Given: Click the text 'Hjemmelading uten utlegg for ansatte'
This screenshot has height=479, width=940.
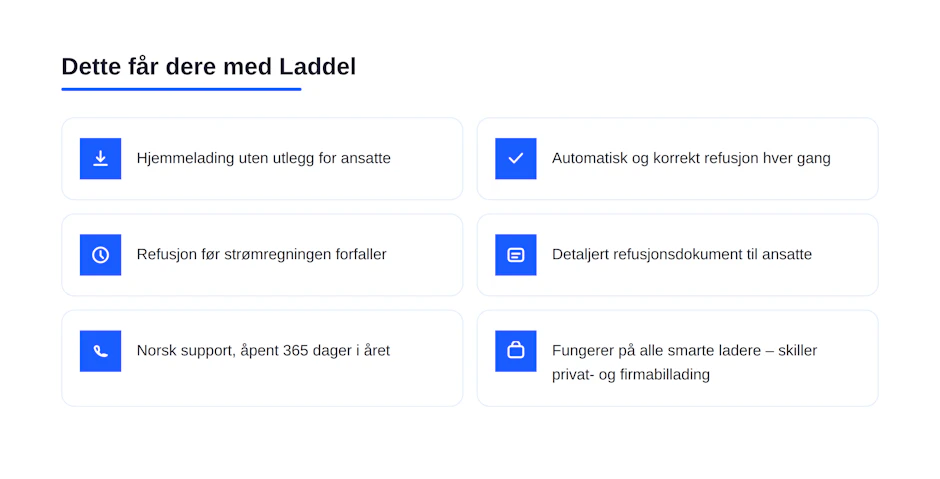Looking at the screenshot, I should pyautogui.click(x=263, y=158).
